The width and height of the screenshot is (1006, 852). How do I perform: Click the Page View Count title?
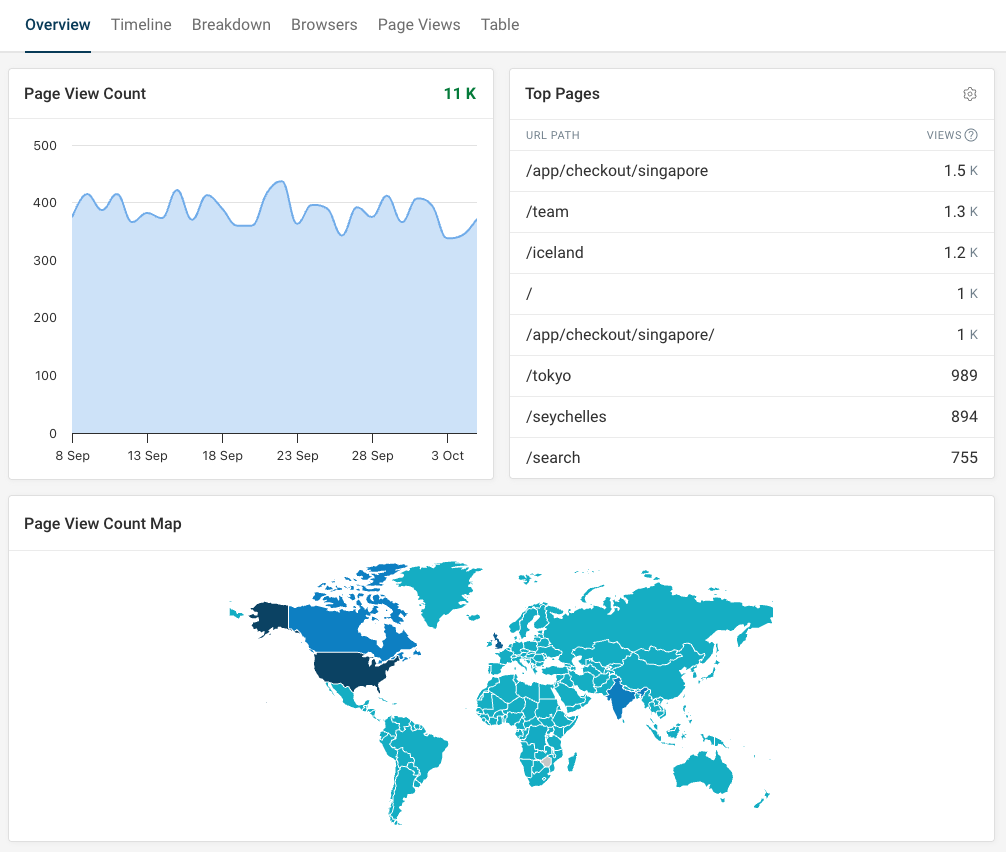[85, 94]
